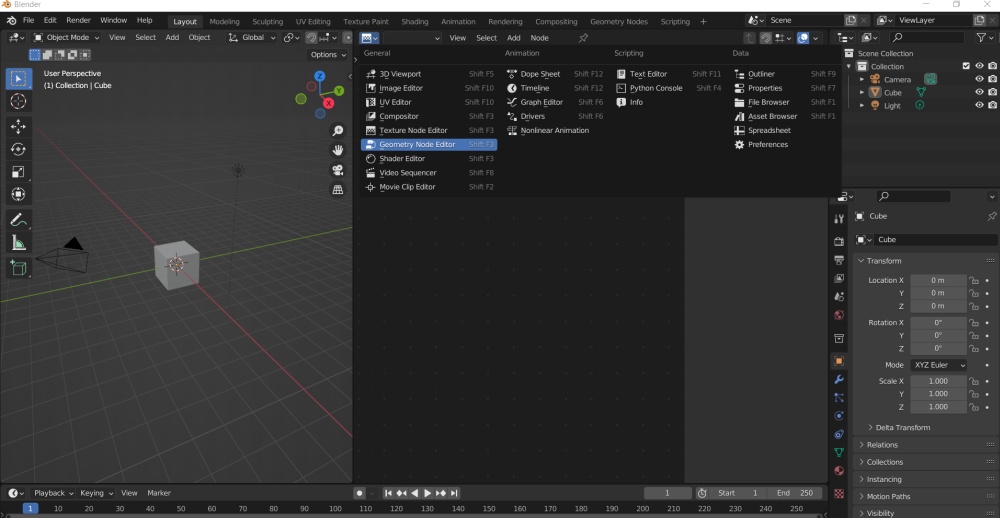Switch to the Shading workspace tab
Viewport: 1000px width, 518px height.
point(415,22)
